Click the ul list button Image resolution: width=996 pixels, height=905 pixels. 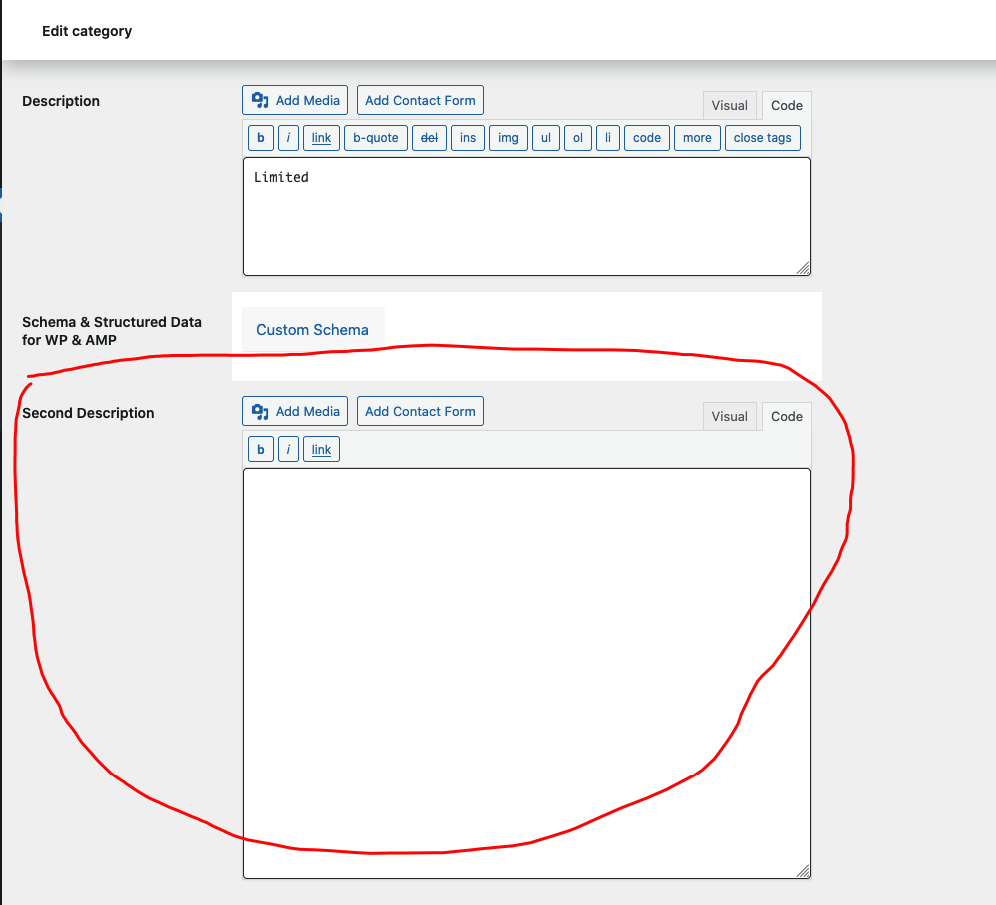pos(546,138)
